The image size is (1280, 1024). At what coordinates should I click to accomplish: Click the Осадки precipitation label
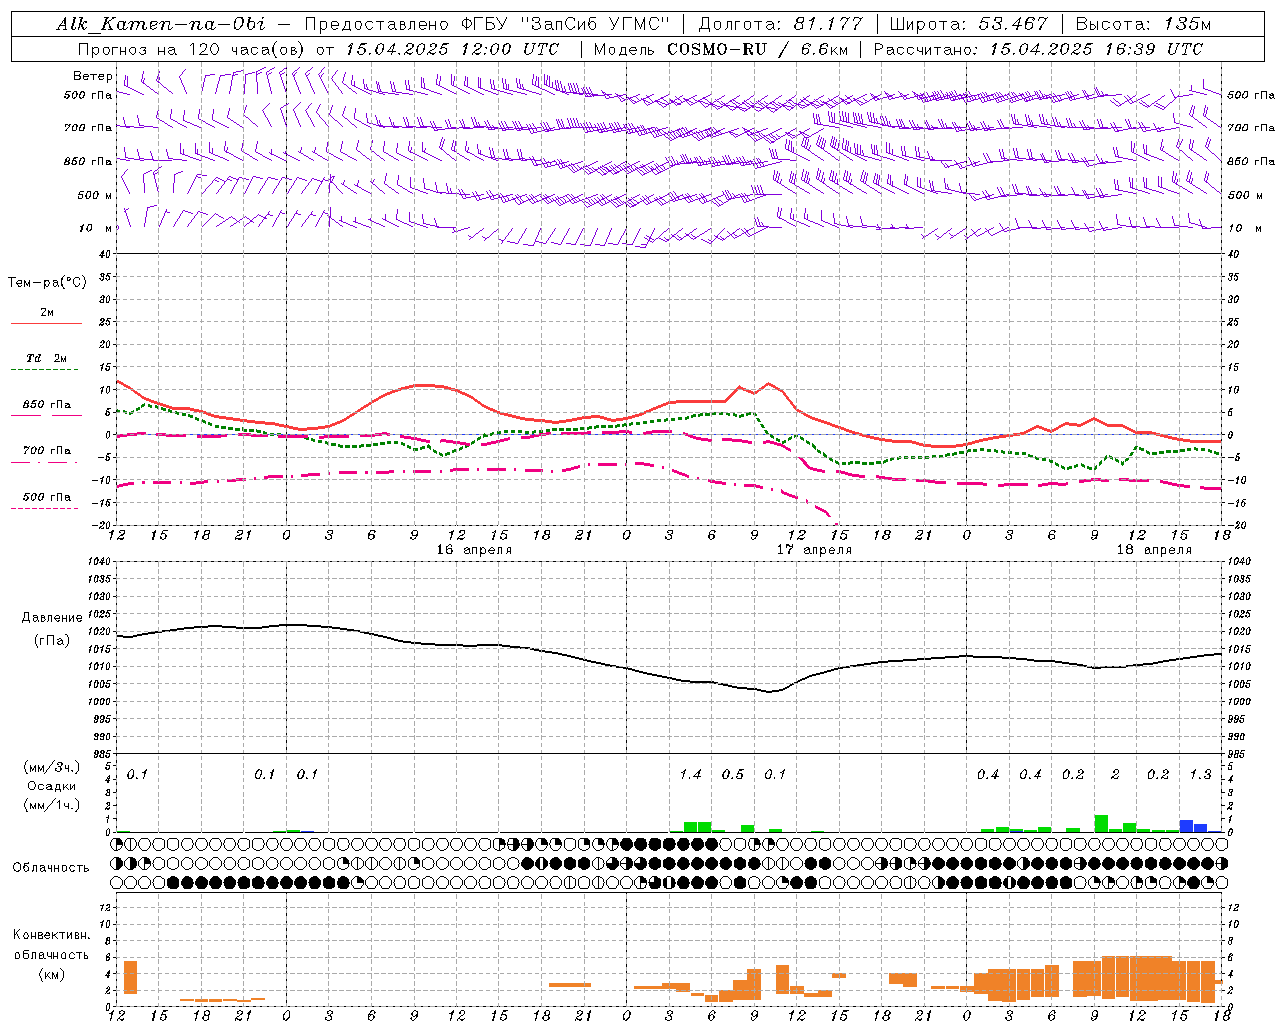pyautogui.click(x=51, y=786)
